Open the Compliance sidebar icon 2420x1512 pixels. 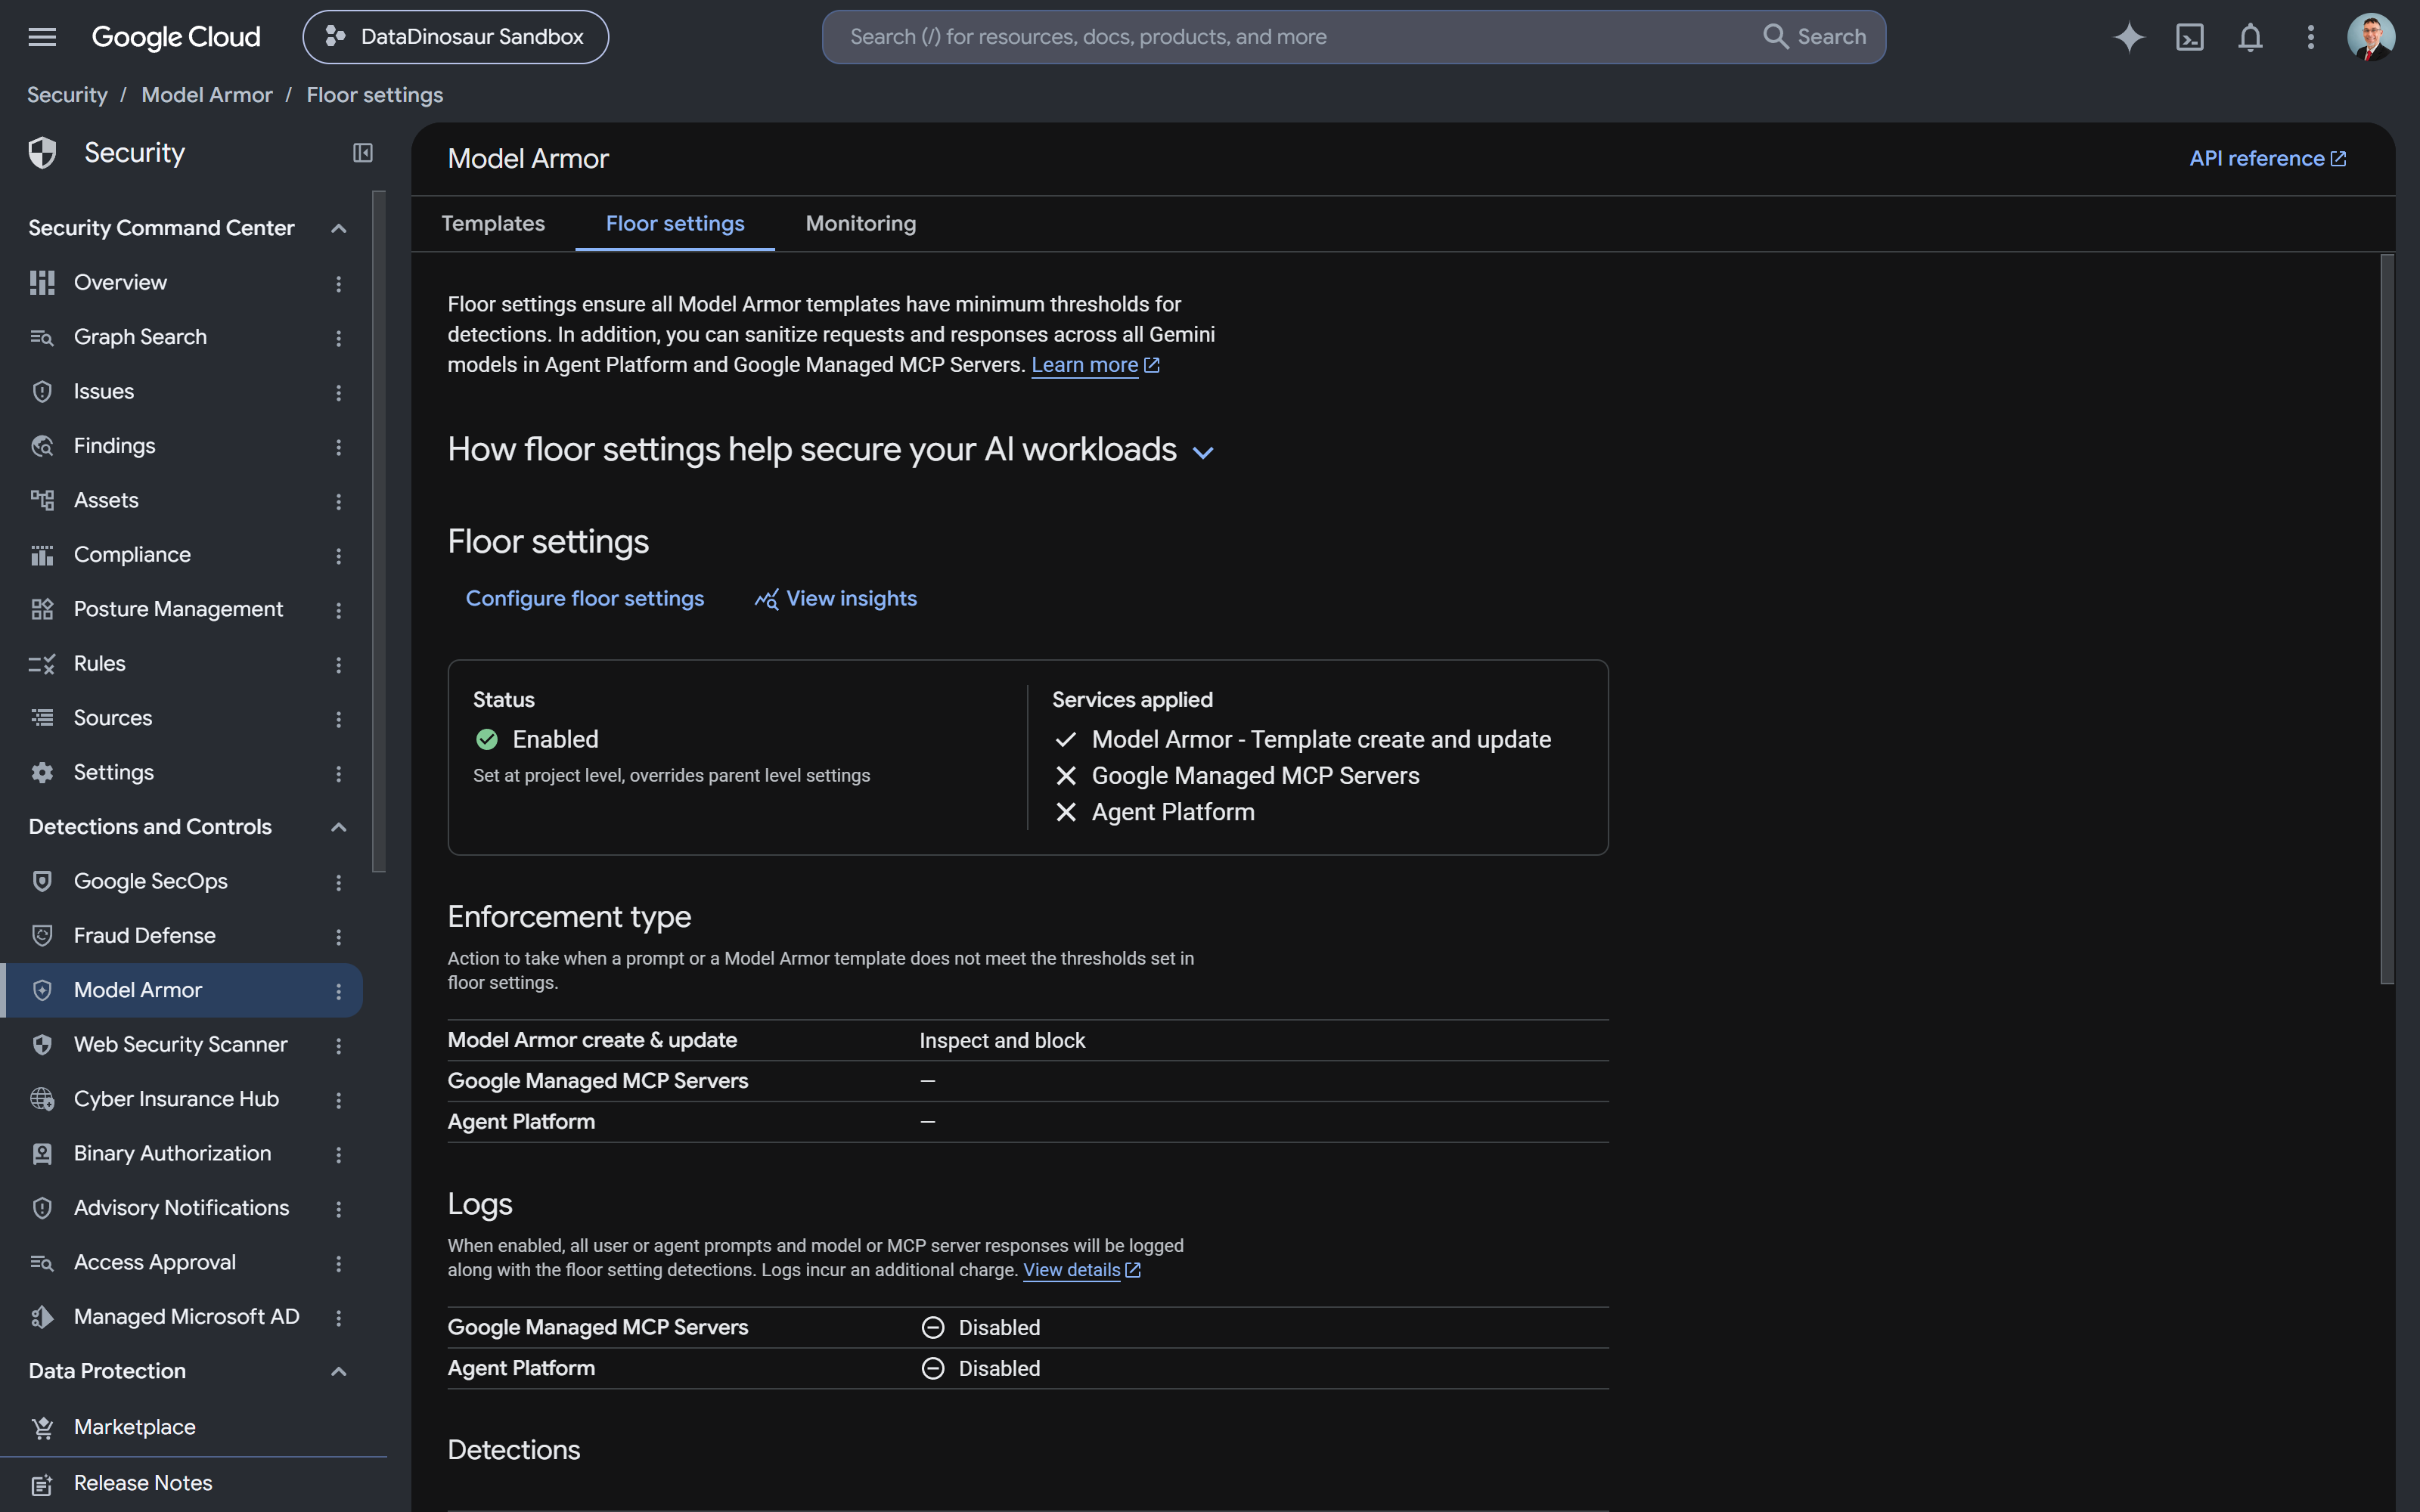point(42,555)
